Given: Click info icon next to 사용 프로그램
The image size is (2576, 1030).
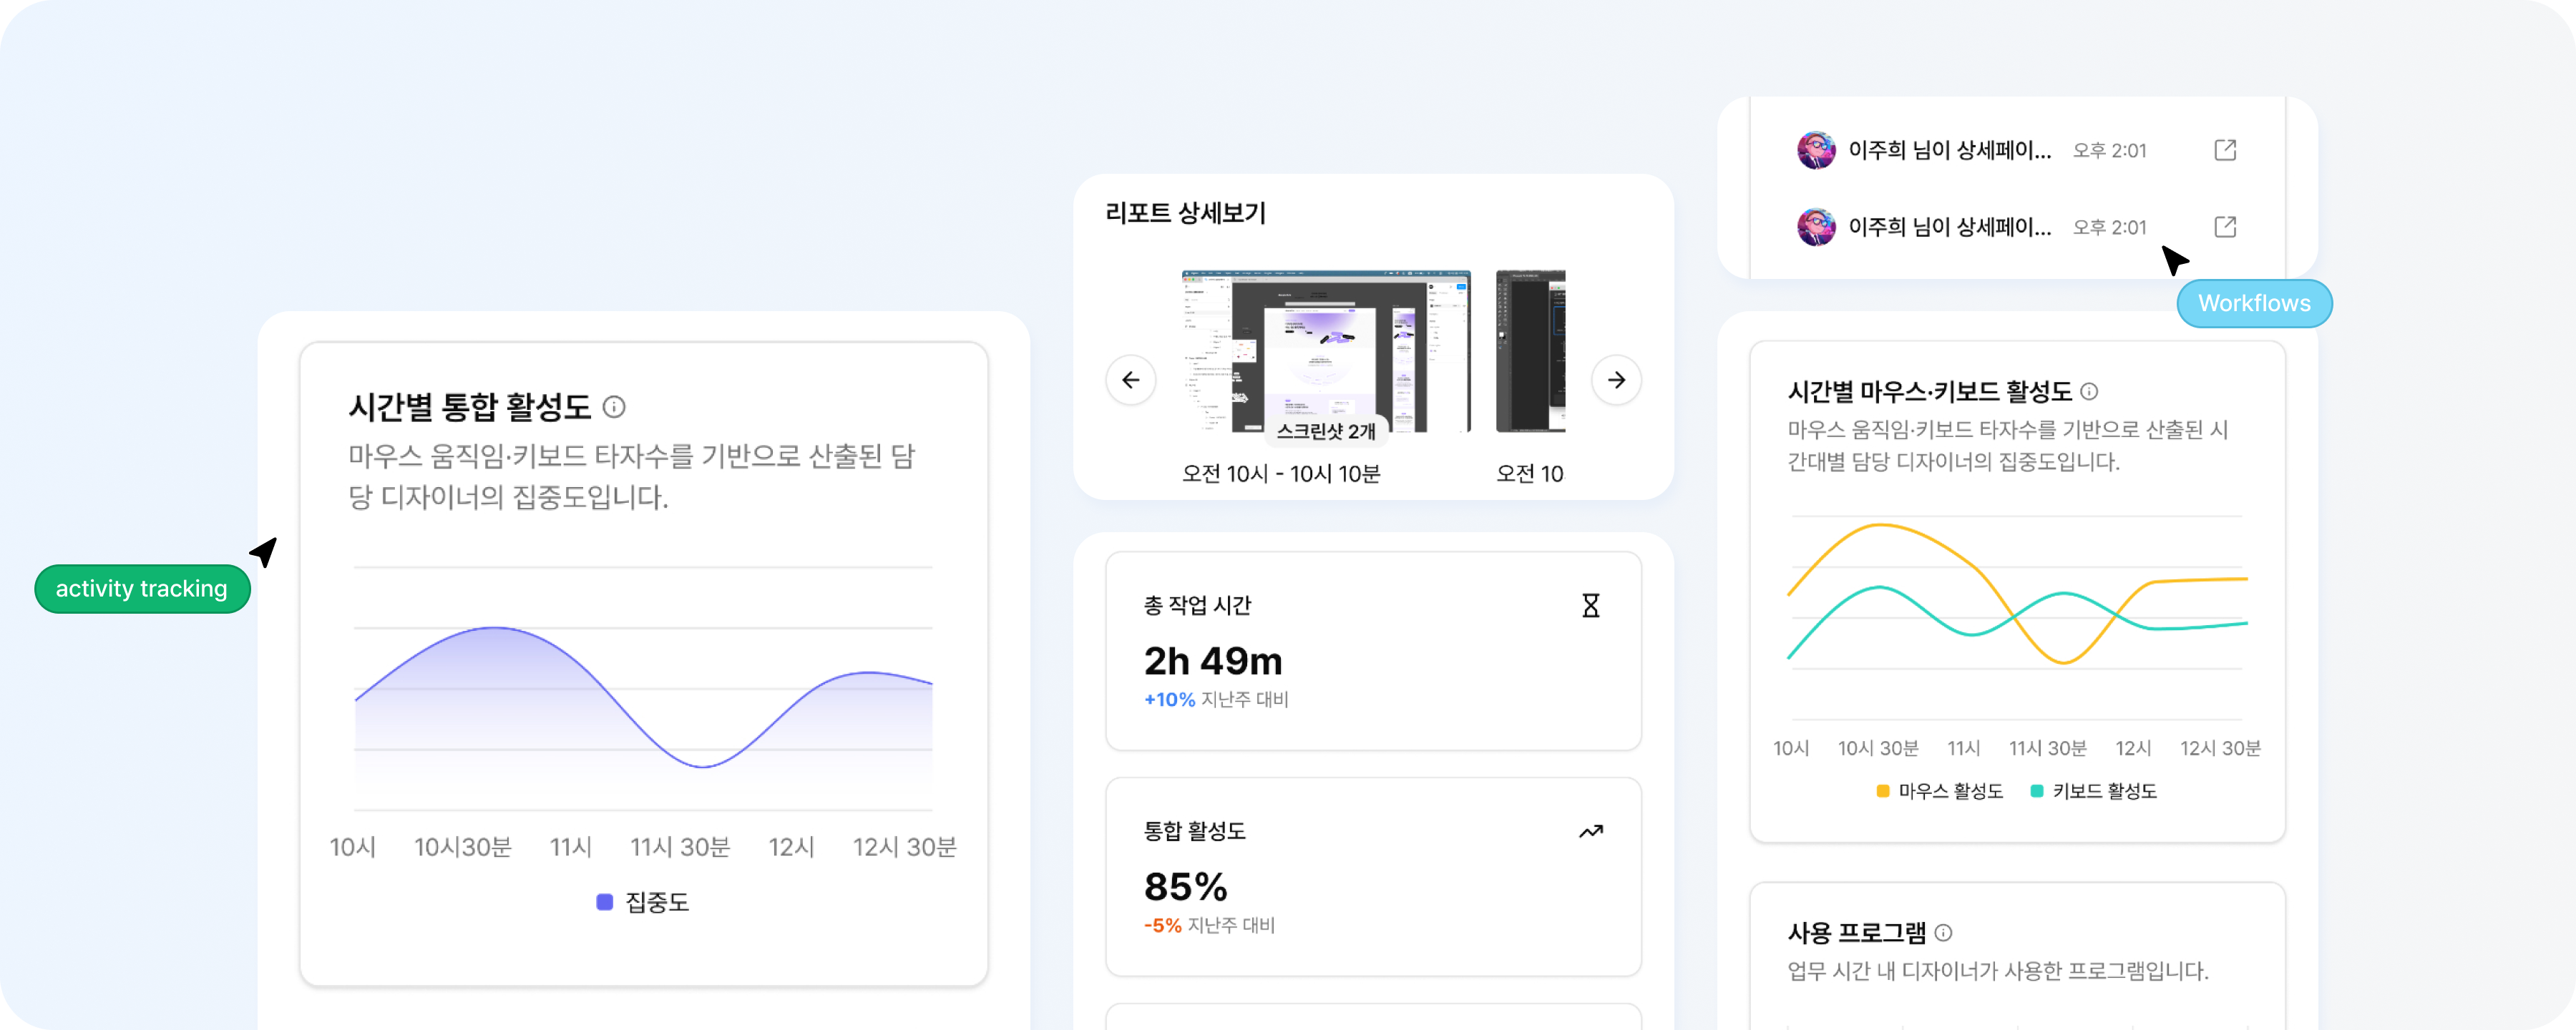Looking at the screenshot, I should (x=1943, y=932).
